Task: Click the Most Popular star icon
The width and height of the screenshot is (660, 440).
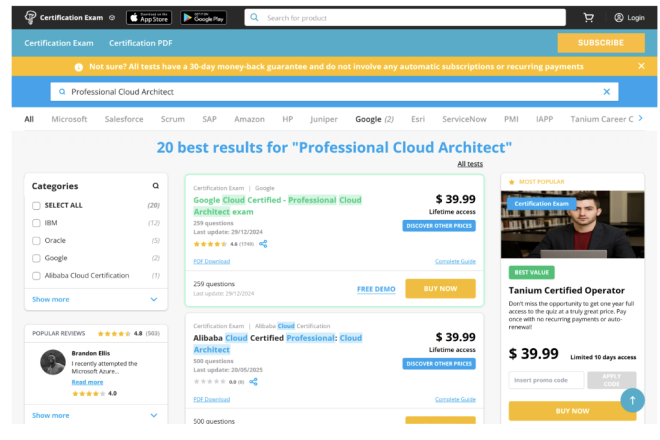Action: tap(512, 182)
